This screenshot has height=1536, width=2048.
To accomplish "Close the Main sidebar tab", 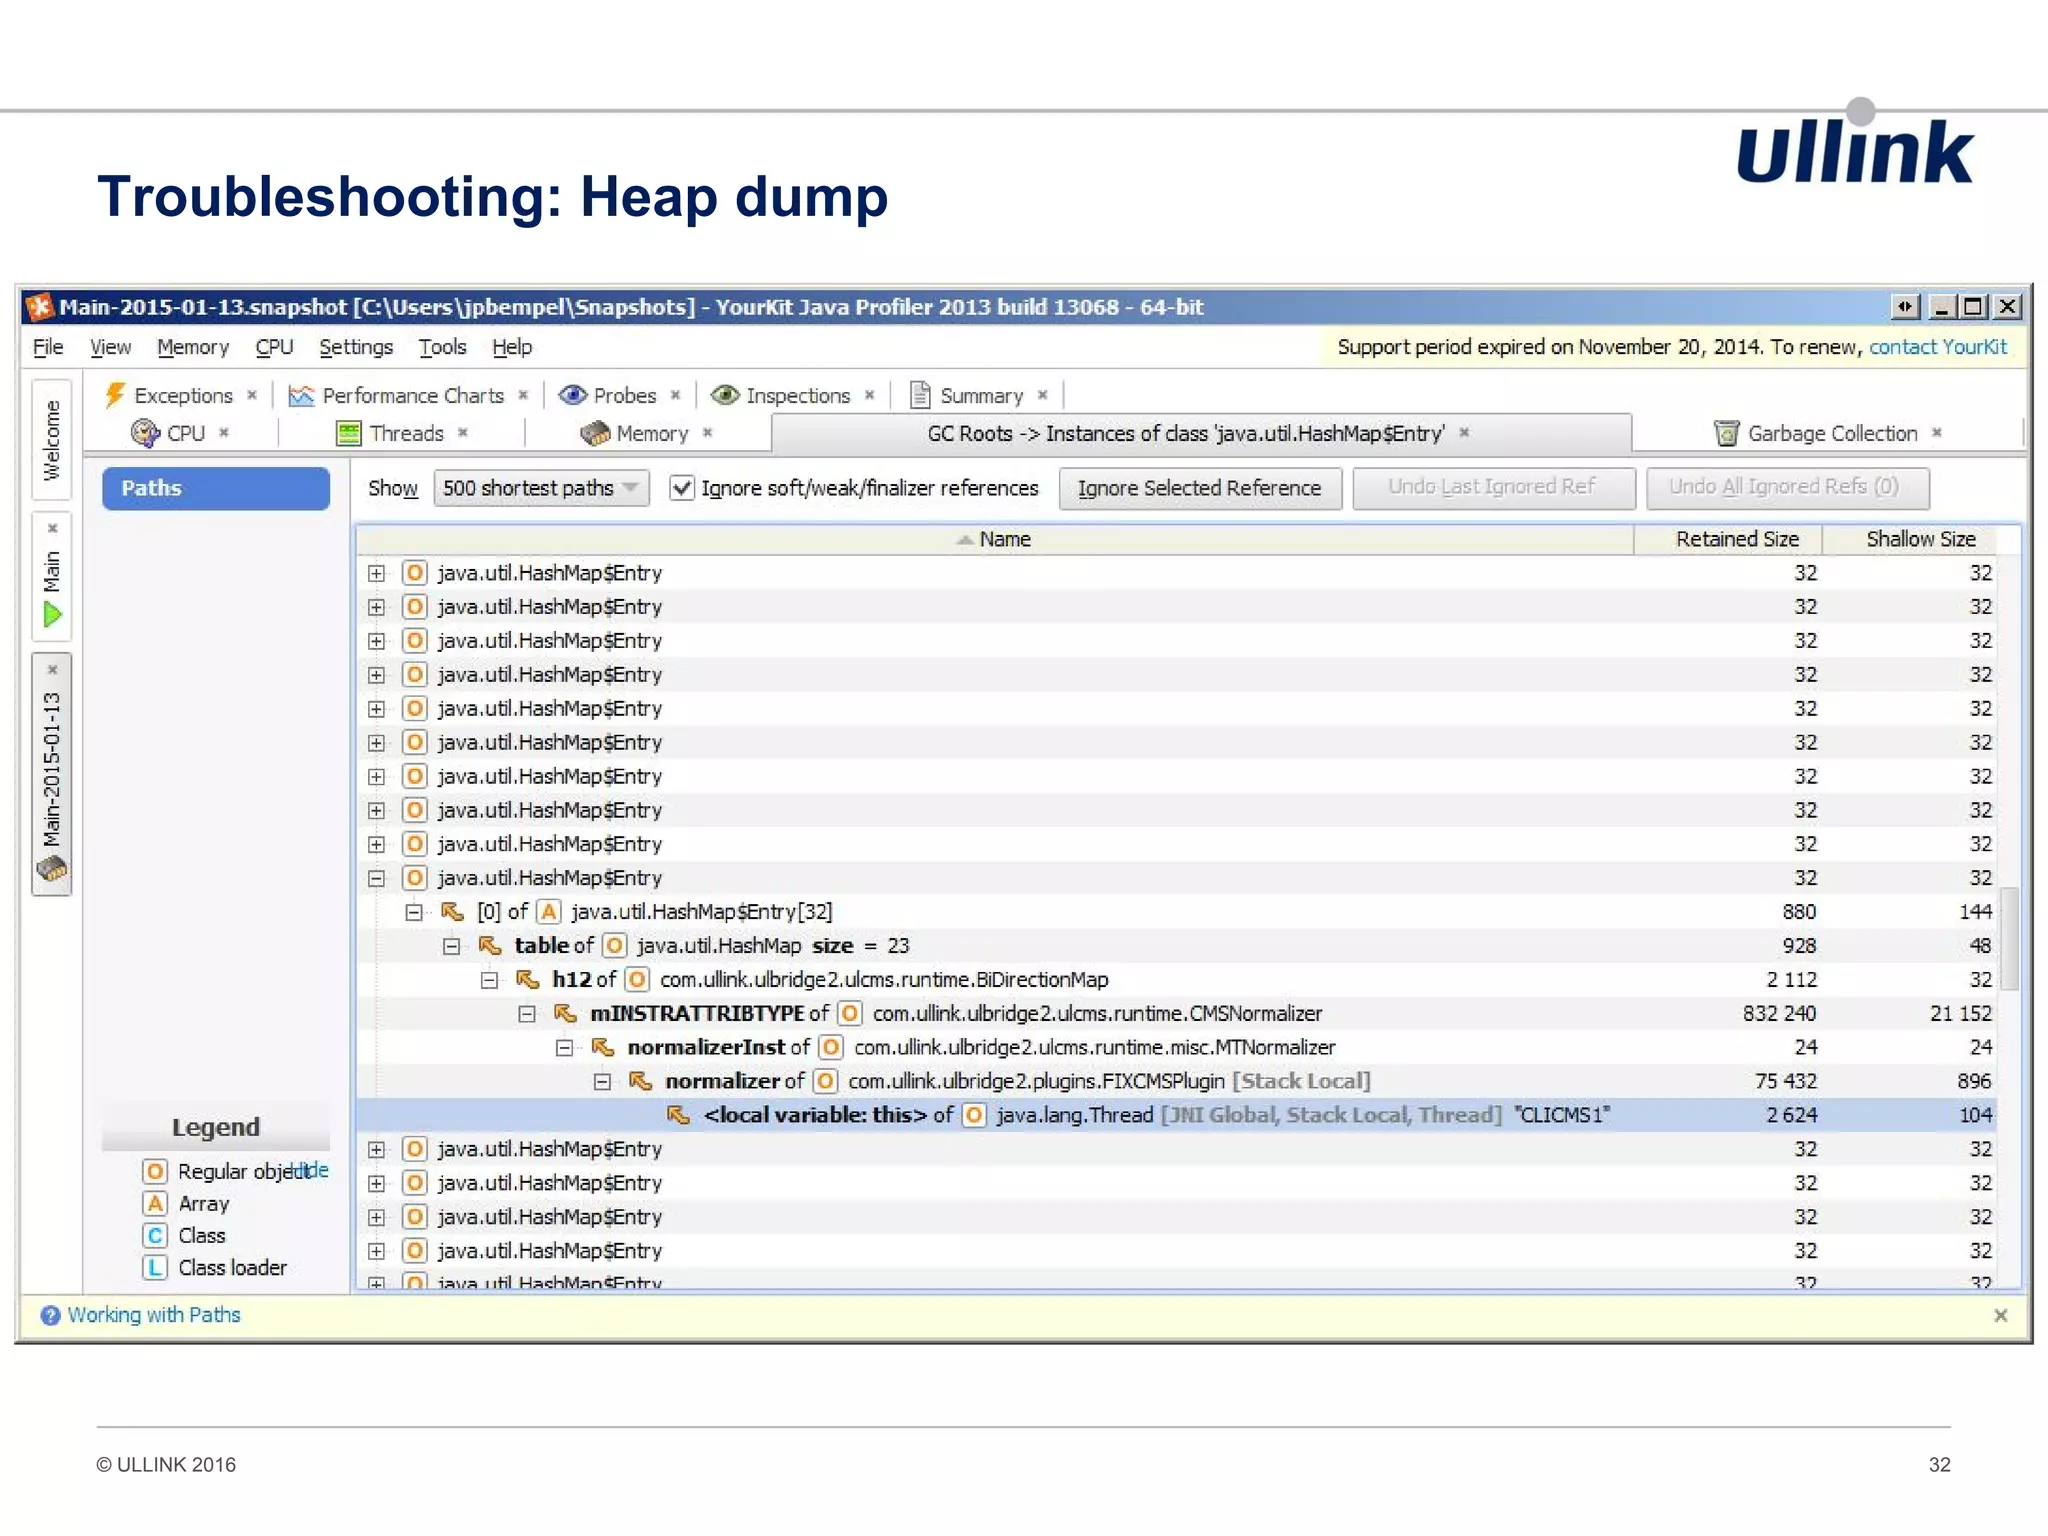I will 53,528.
